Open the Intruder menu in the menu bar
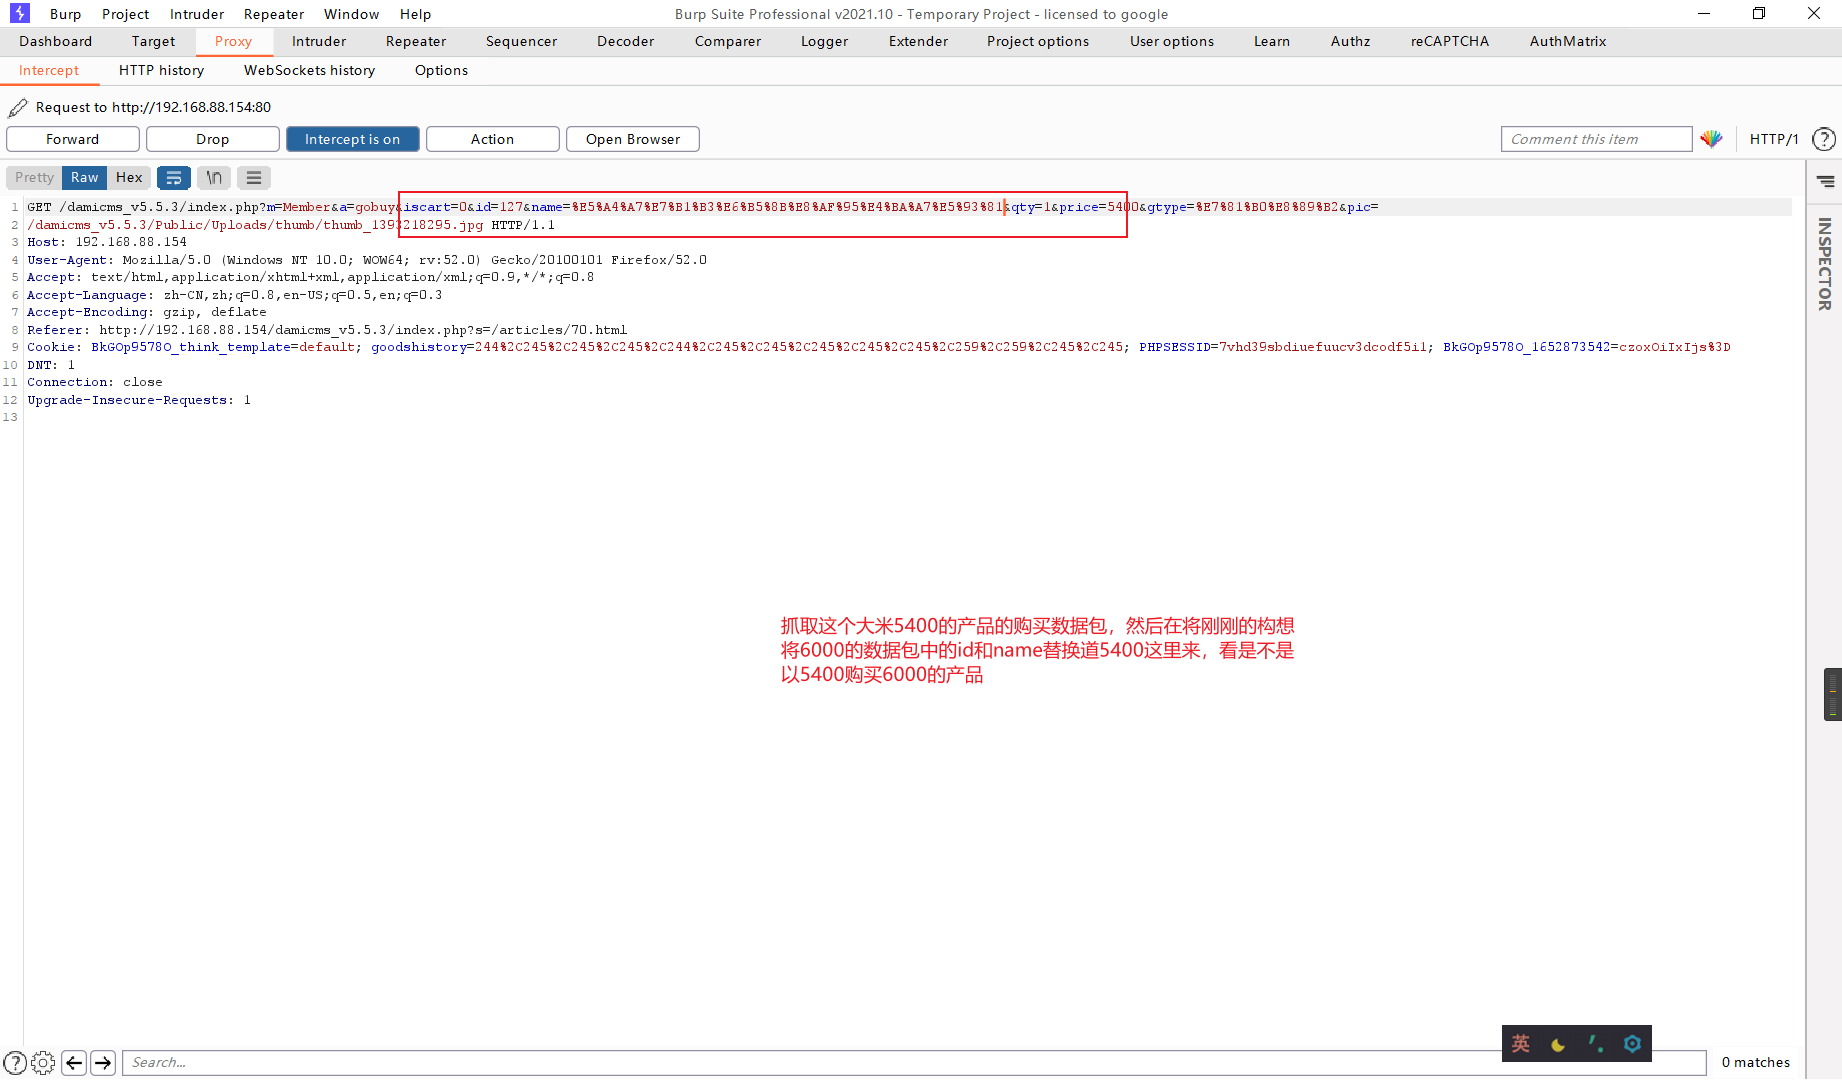This screenshot has width=1842, height=1080. click(196, 13)
